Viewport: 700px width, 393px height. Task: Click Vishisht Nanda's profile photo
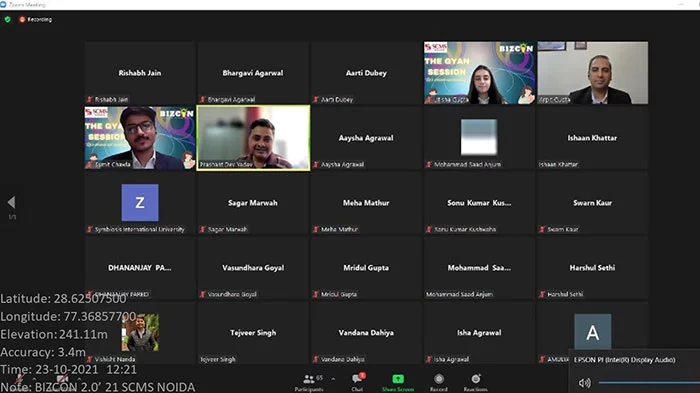(x=140, y=332)
